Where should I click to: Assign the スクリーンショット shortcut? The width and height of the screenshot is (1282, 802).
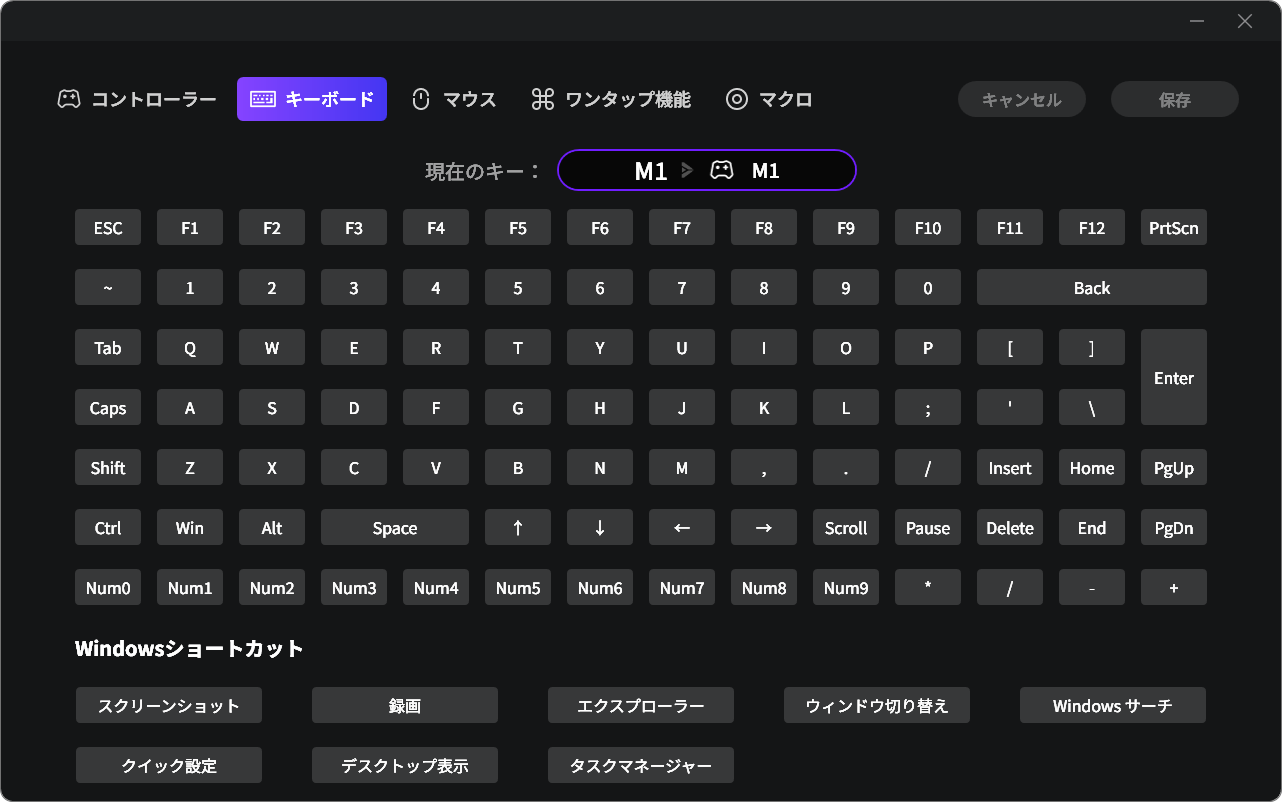tap(169, 706)
